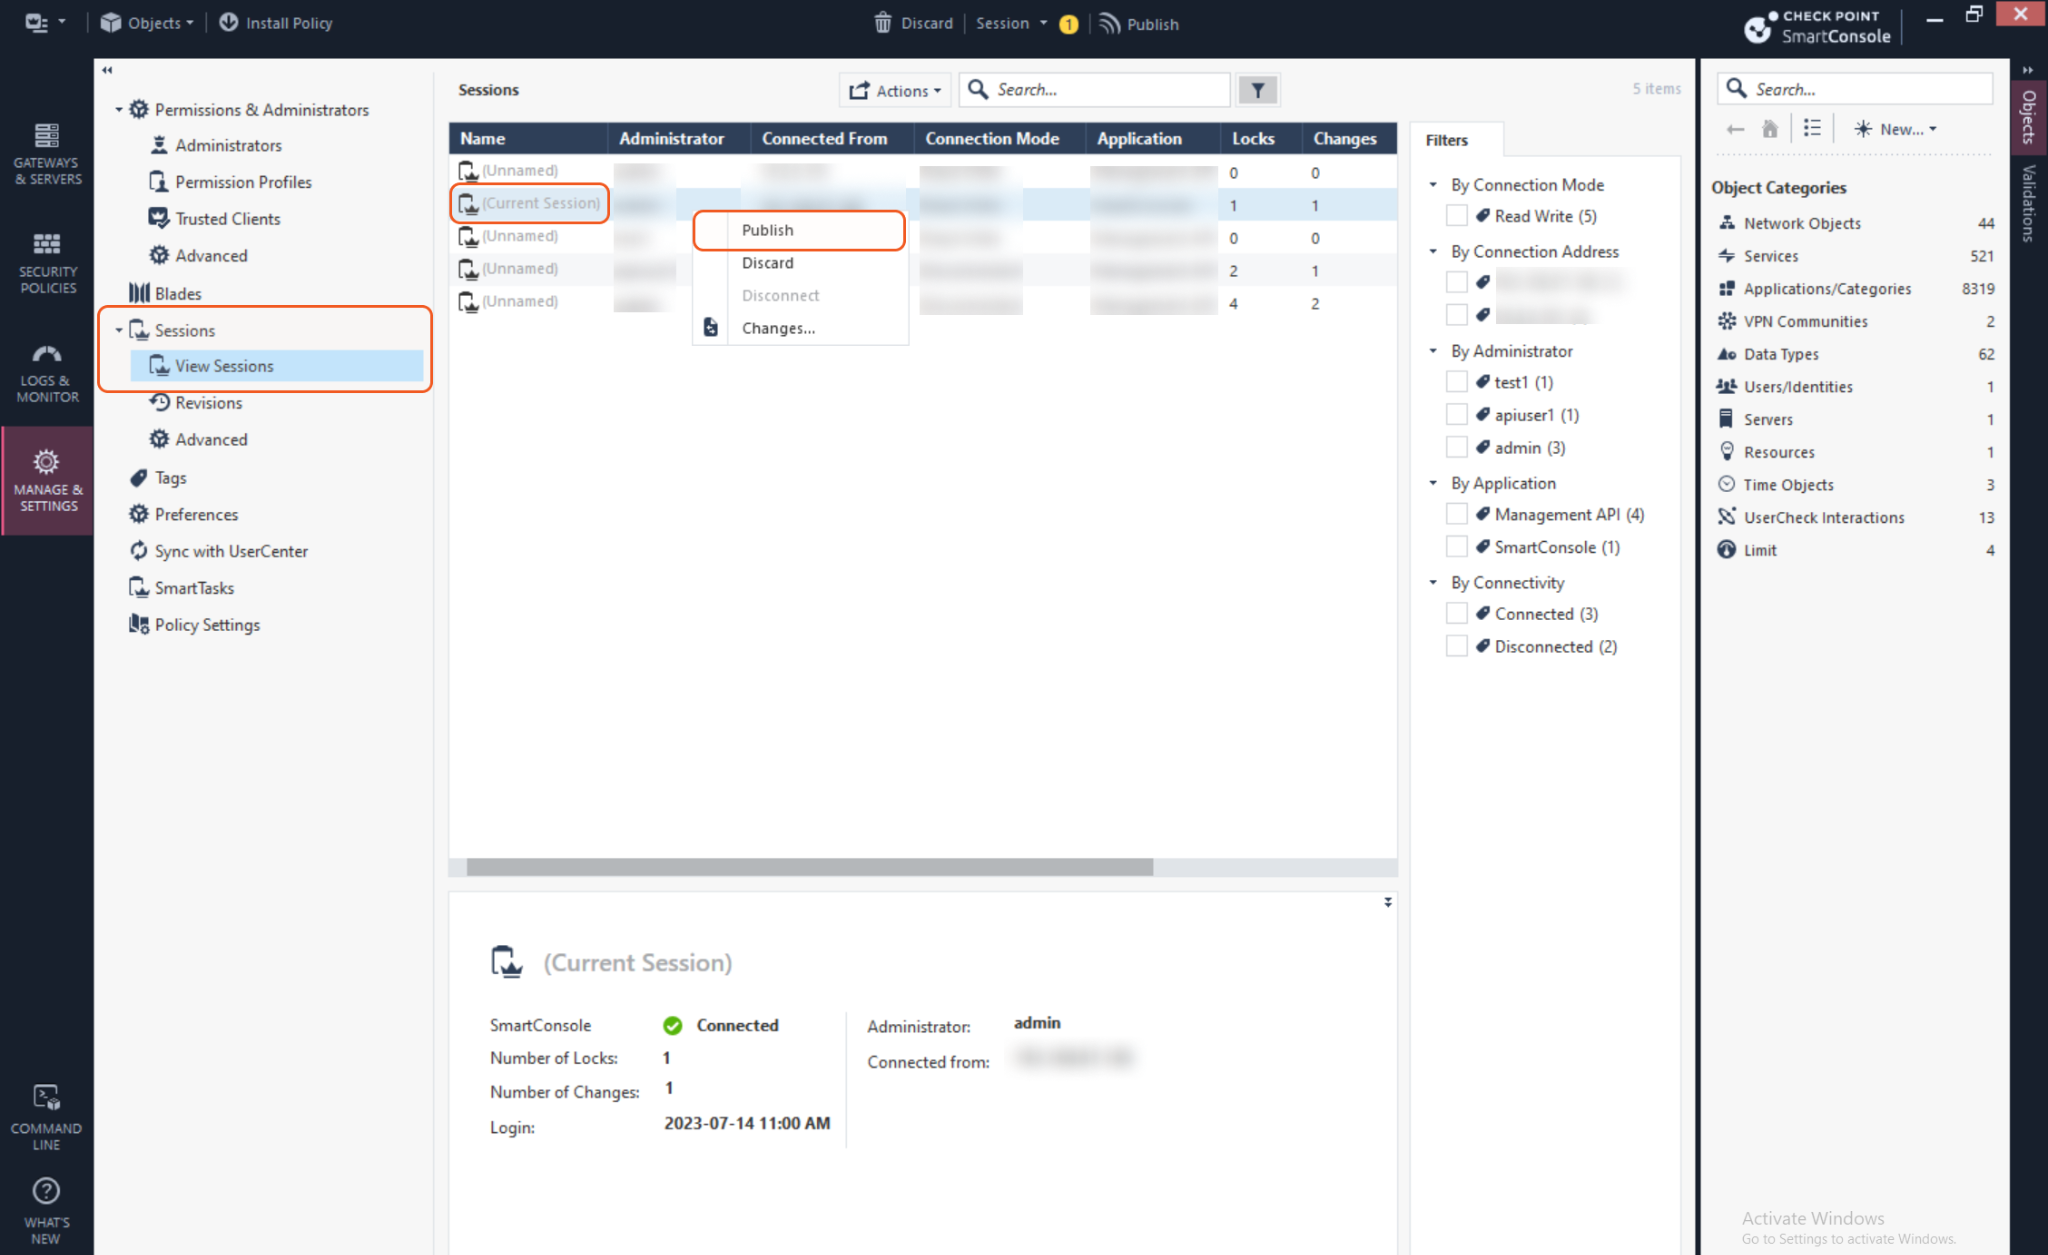Click the sessions filter funnel icon

point(1257,90)
